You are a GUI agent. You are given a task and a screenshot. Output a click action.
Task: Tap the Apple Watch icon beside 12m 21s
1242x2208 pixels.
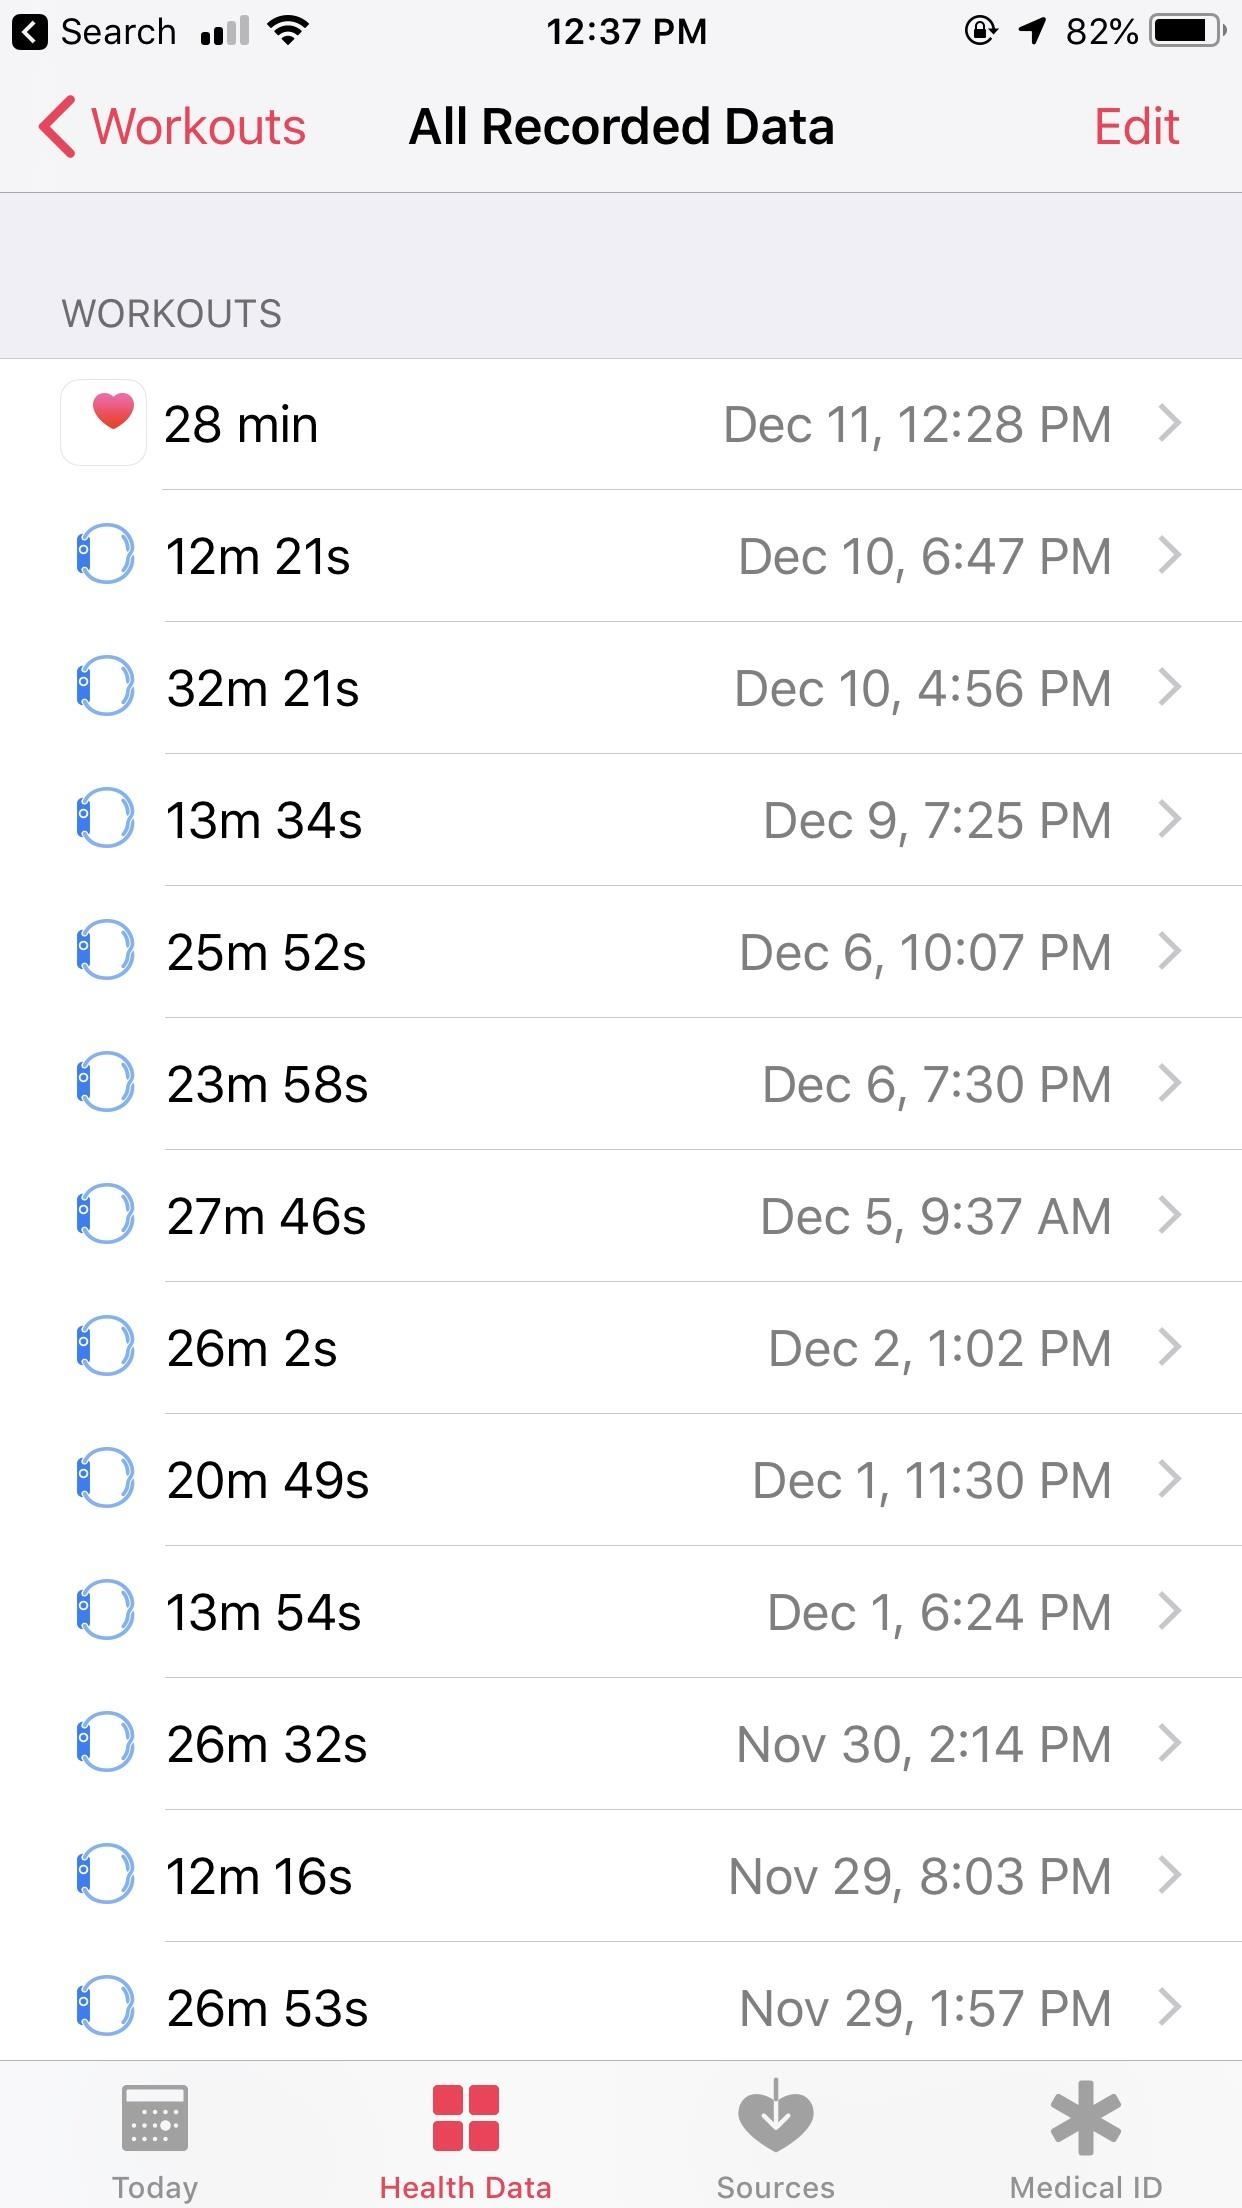point(104,554)
